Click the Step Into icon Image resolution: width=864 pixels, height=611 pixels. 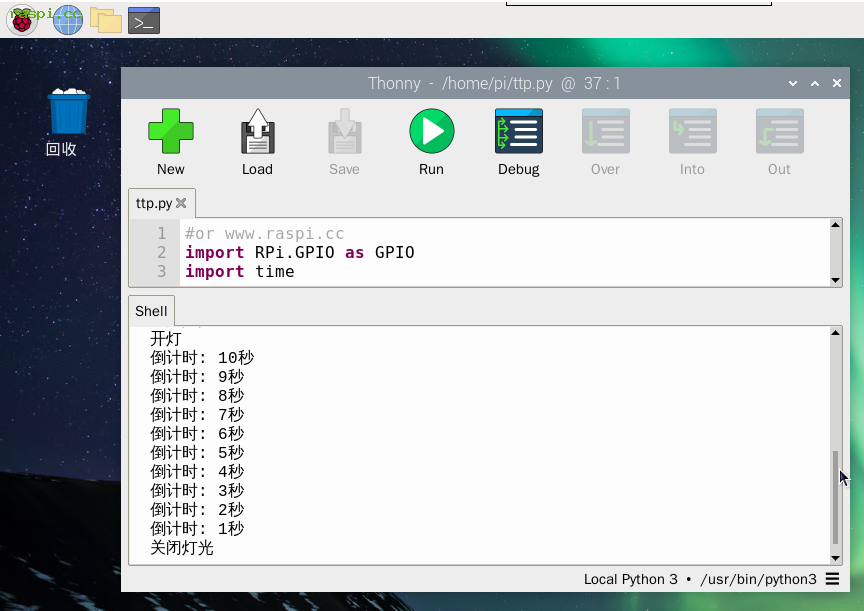pyautogui.click(x=692, y=132)
